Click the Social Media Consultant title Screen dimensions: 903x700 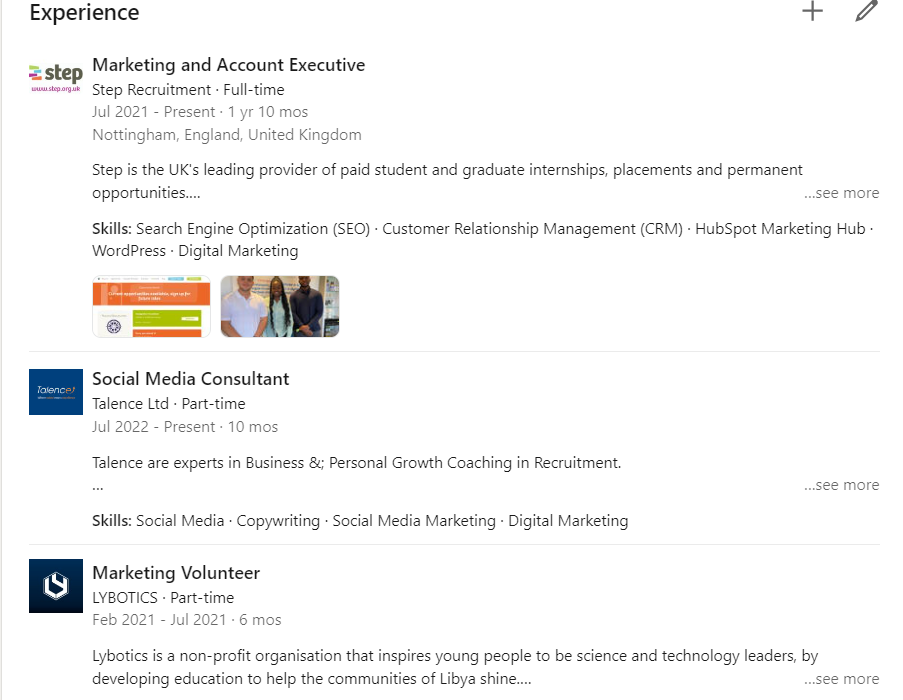(190, 379)
